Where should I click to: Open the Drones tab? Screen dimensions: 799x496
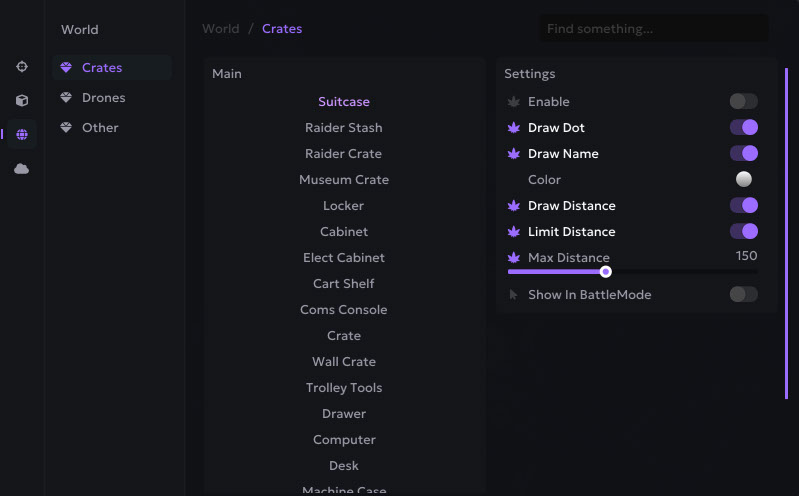pyautogui.click(x=103, y=98)
